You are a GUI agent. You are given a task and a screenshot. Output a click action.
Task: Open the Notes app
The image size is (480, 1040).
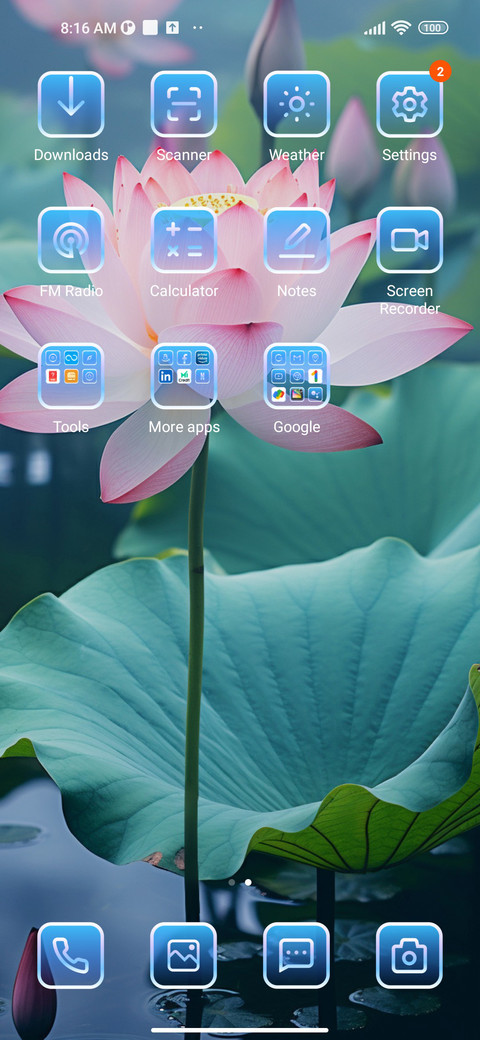click(296, 240)
